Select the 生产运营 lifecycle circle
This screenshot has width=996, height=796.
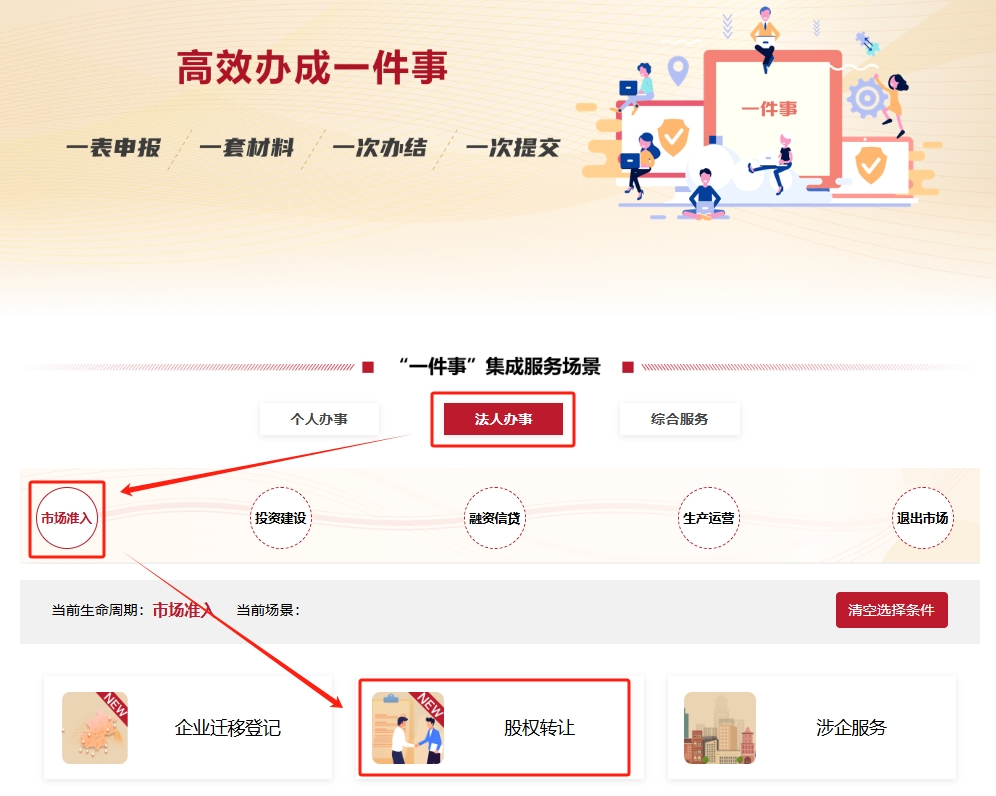pyautogui.click(x=709, y=518)
